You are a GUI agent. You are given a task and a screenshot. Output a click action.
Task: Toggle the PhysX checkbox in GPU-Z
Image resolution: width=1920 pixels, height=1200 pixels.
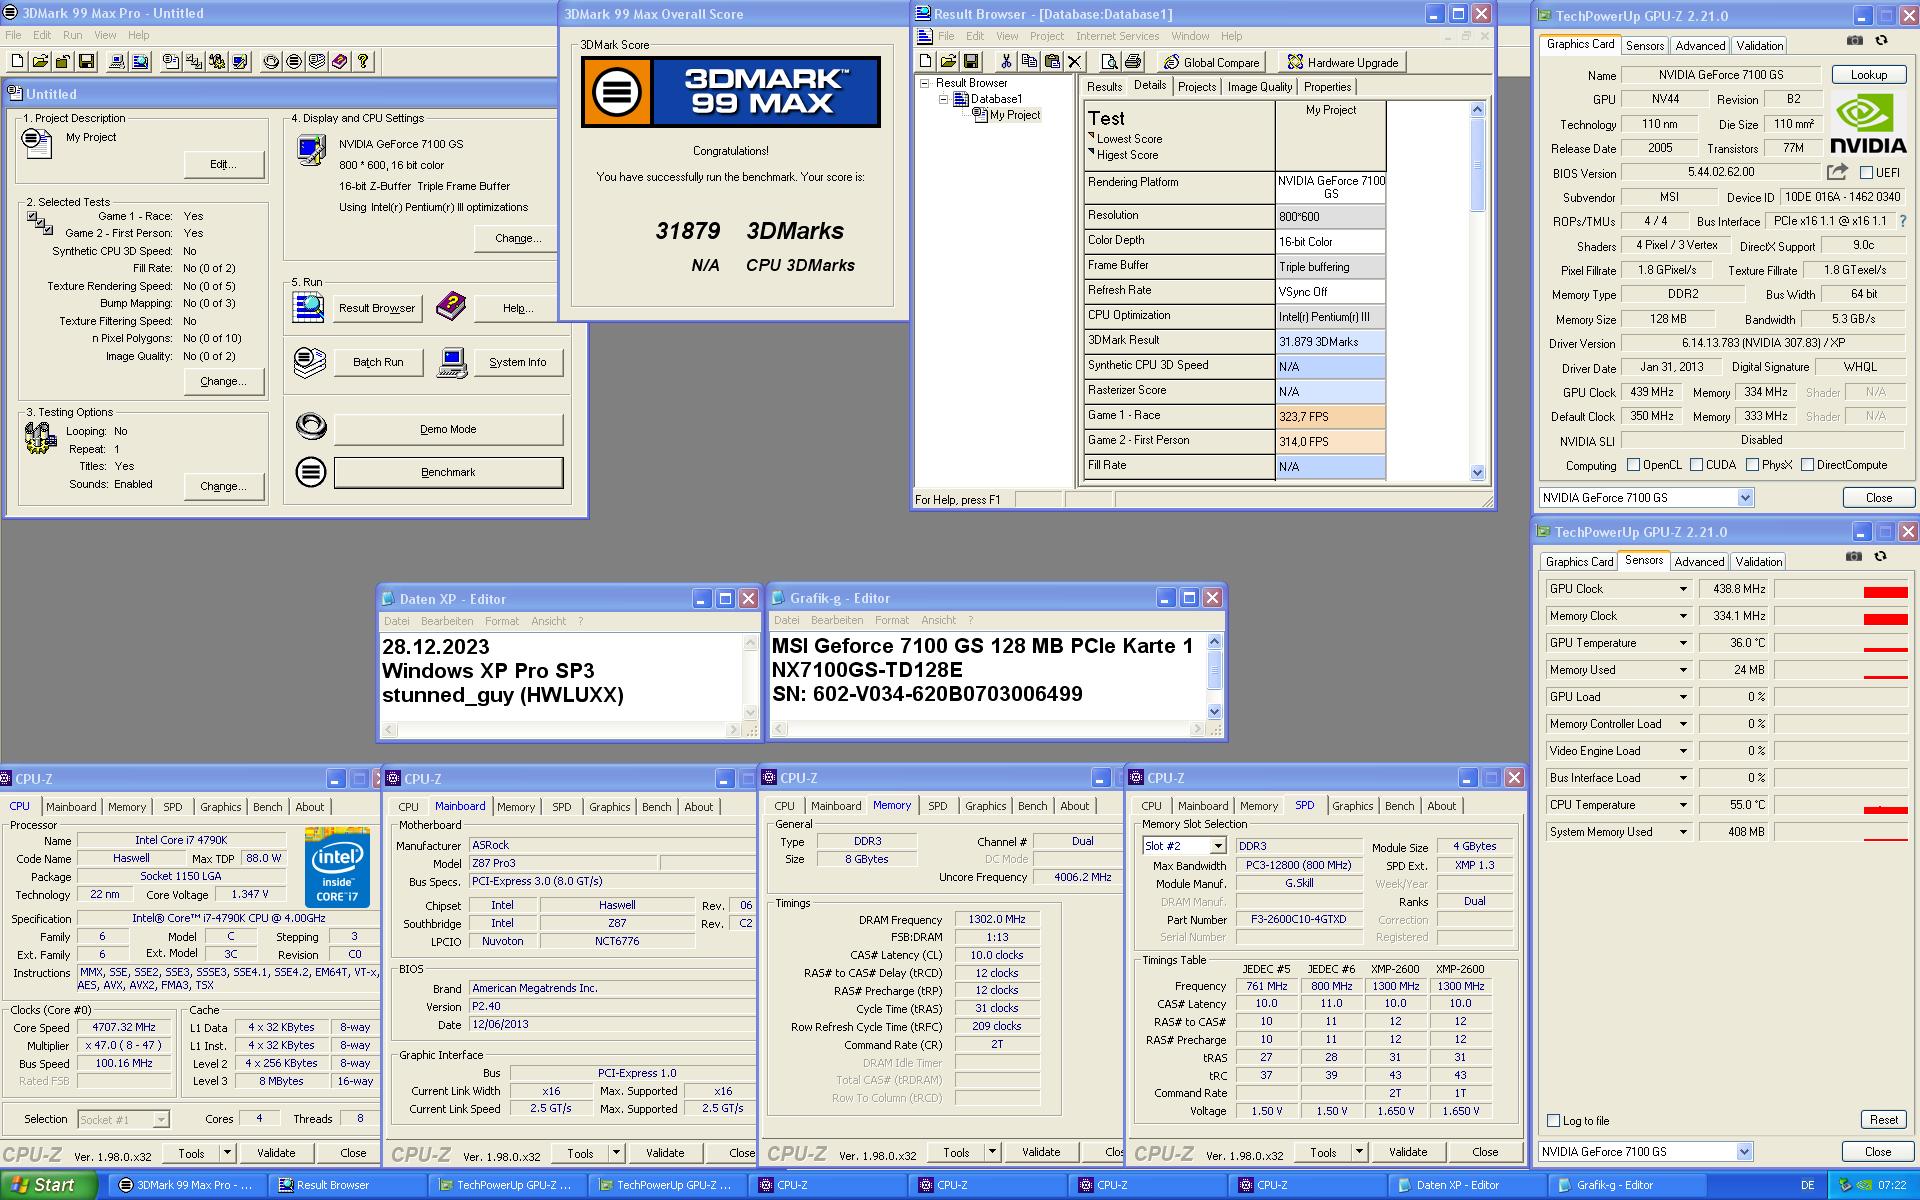1753,465
